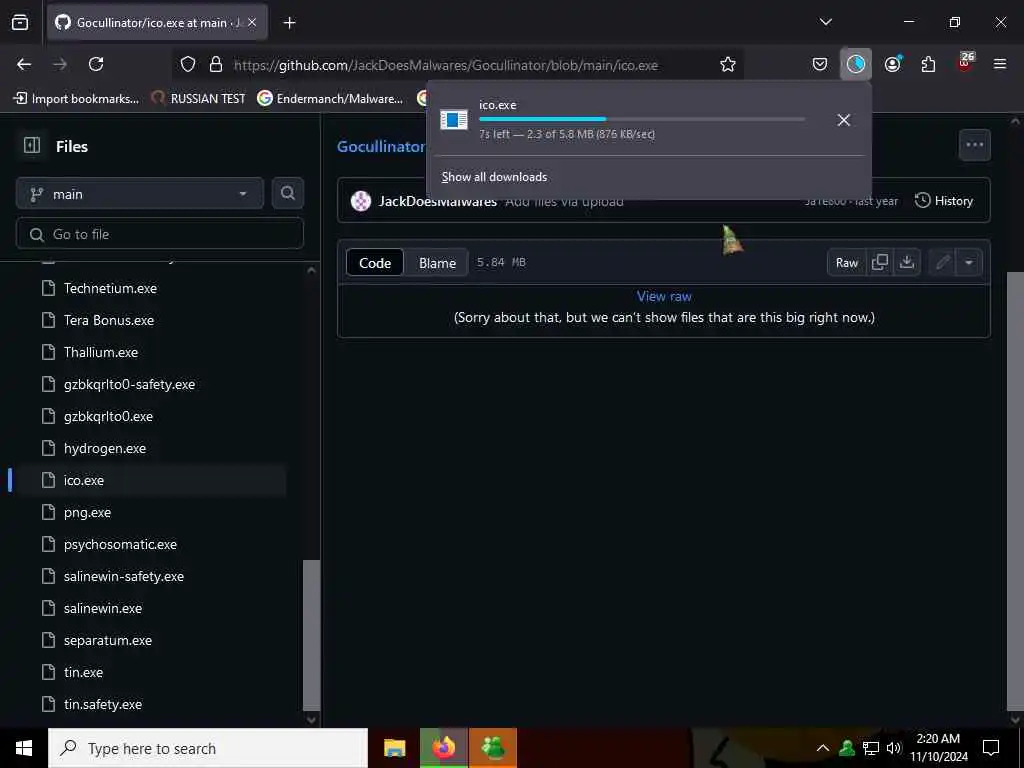Expand the edit options dropdown arrow
The height and width of the screenshot is (768, 1024).
point(969,263)
